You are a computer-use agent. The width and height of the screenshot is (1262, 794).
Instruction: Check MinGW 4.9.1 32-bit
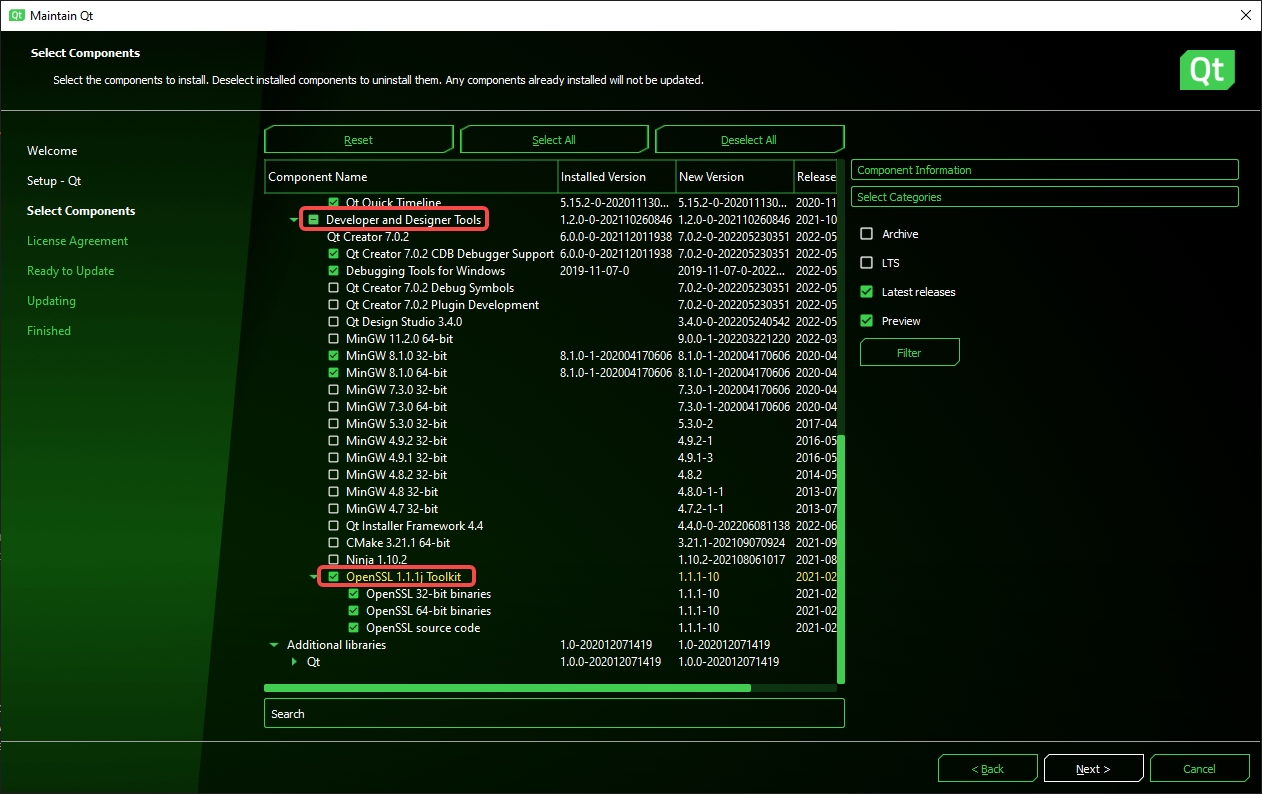[x=334, y=458]
